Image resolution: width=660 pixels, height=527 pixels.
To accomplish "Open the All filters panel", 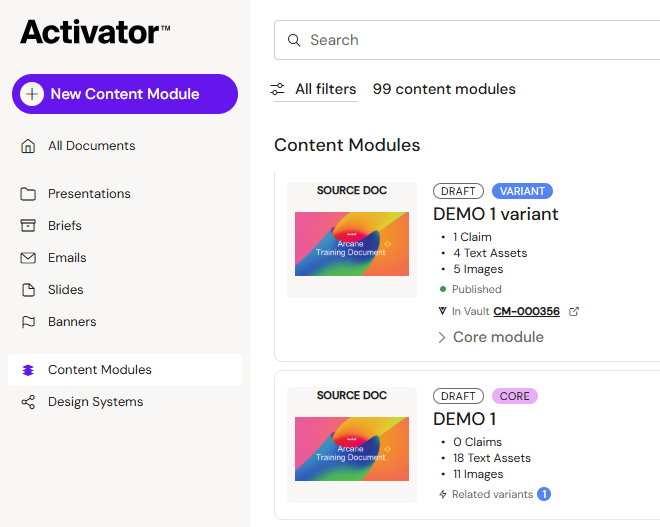I will [x=314, y=89].
